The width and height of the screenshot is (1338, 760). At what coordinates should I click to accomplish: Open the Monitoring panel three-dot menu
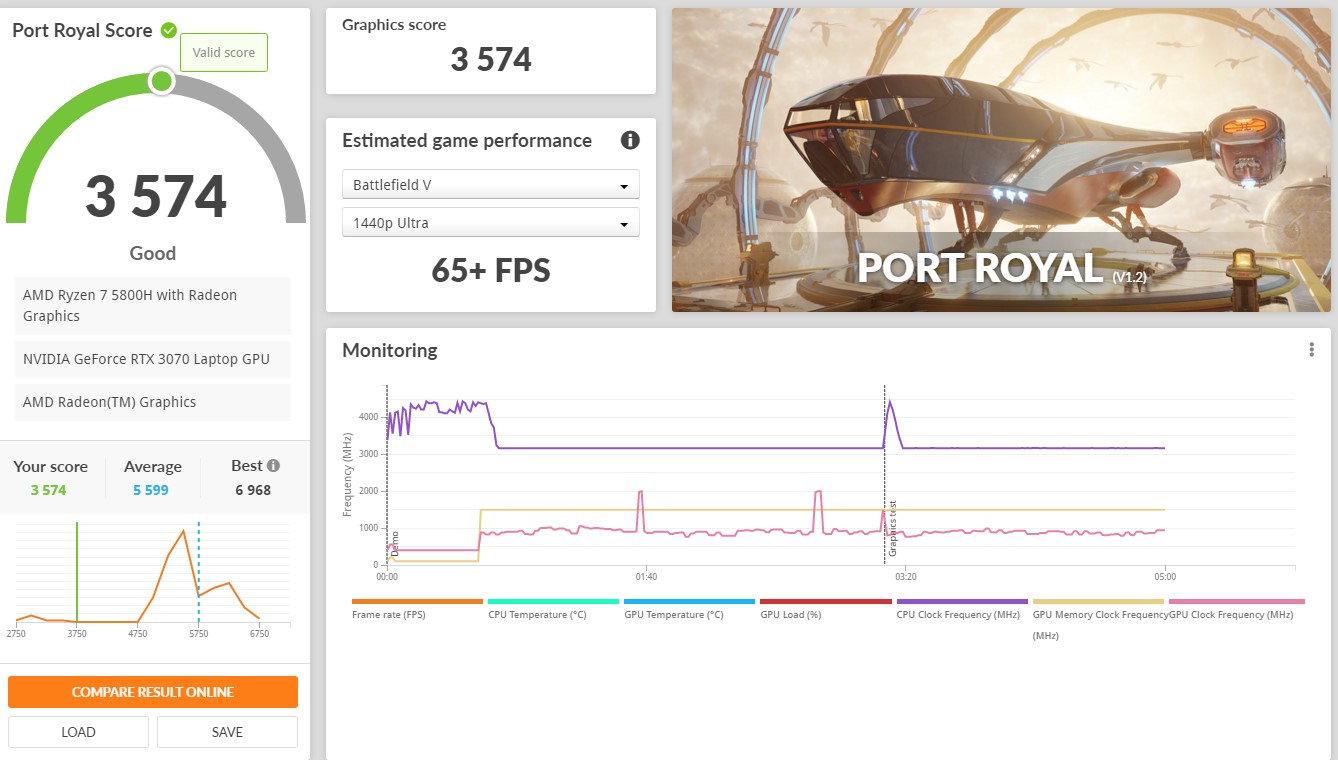[x=1311, y=350]
